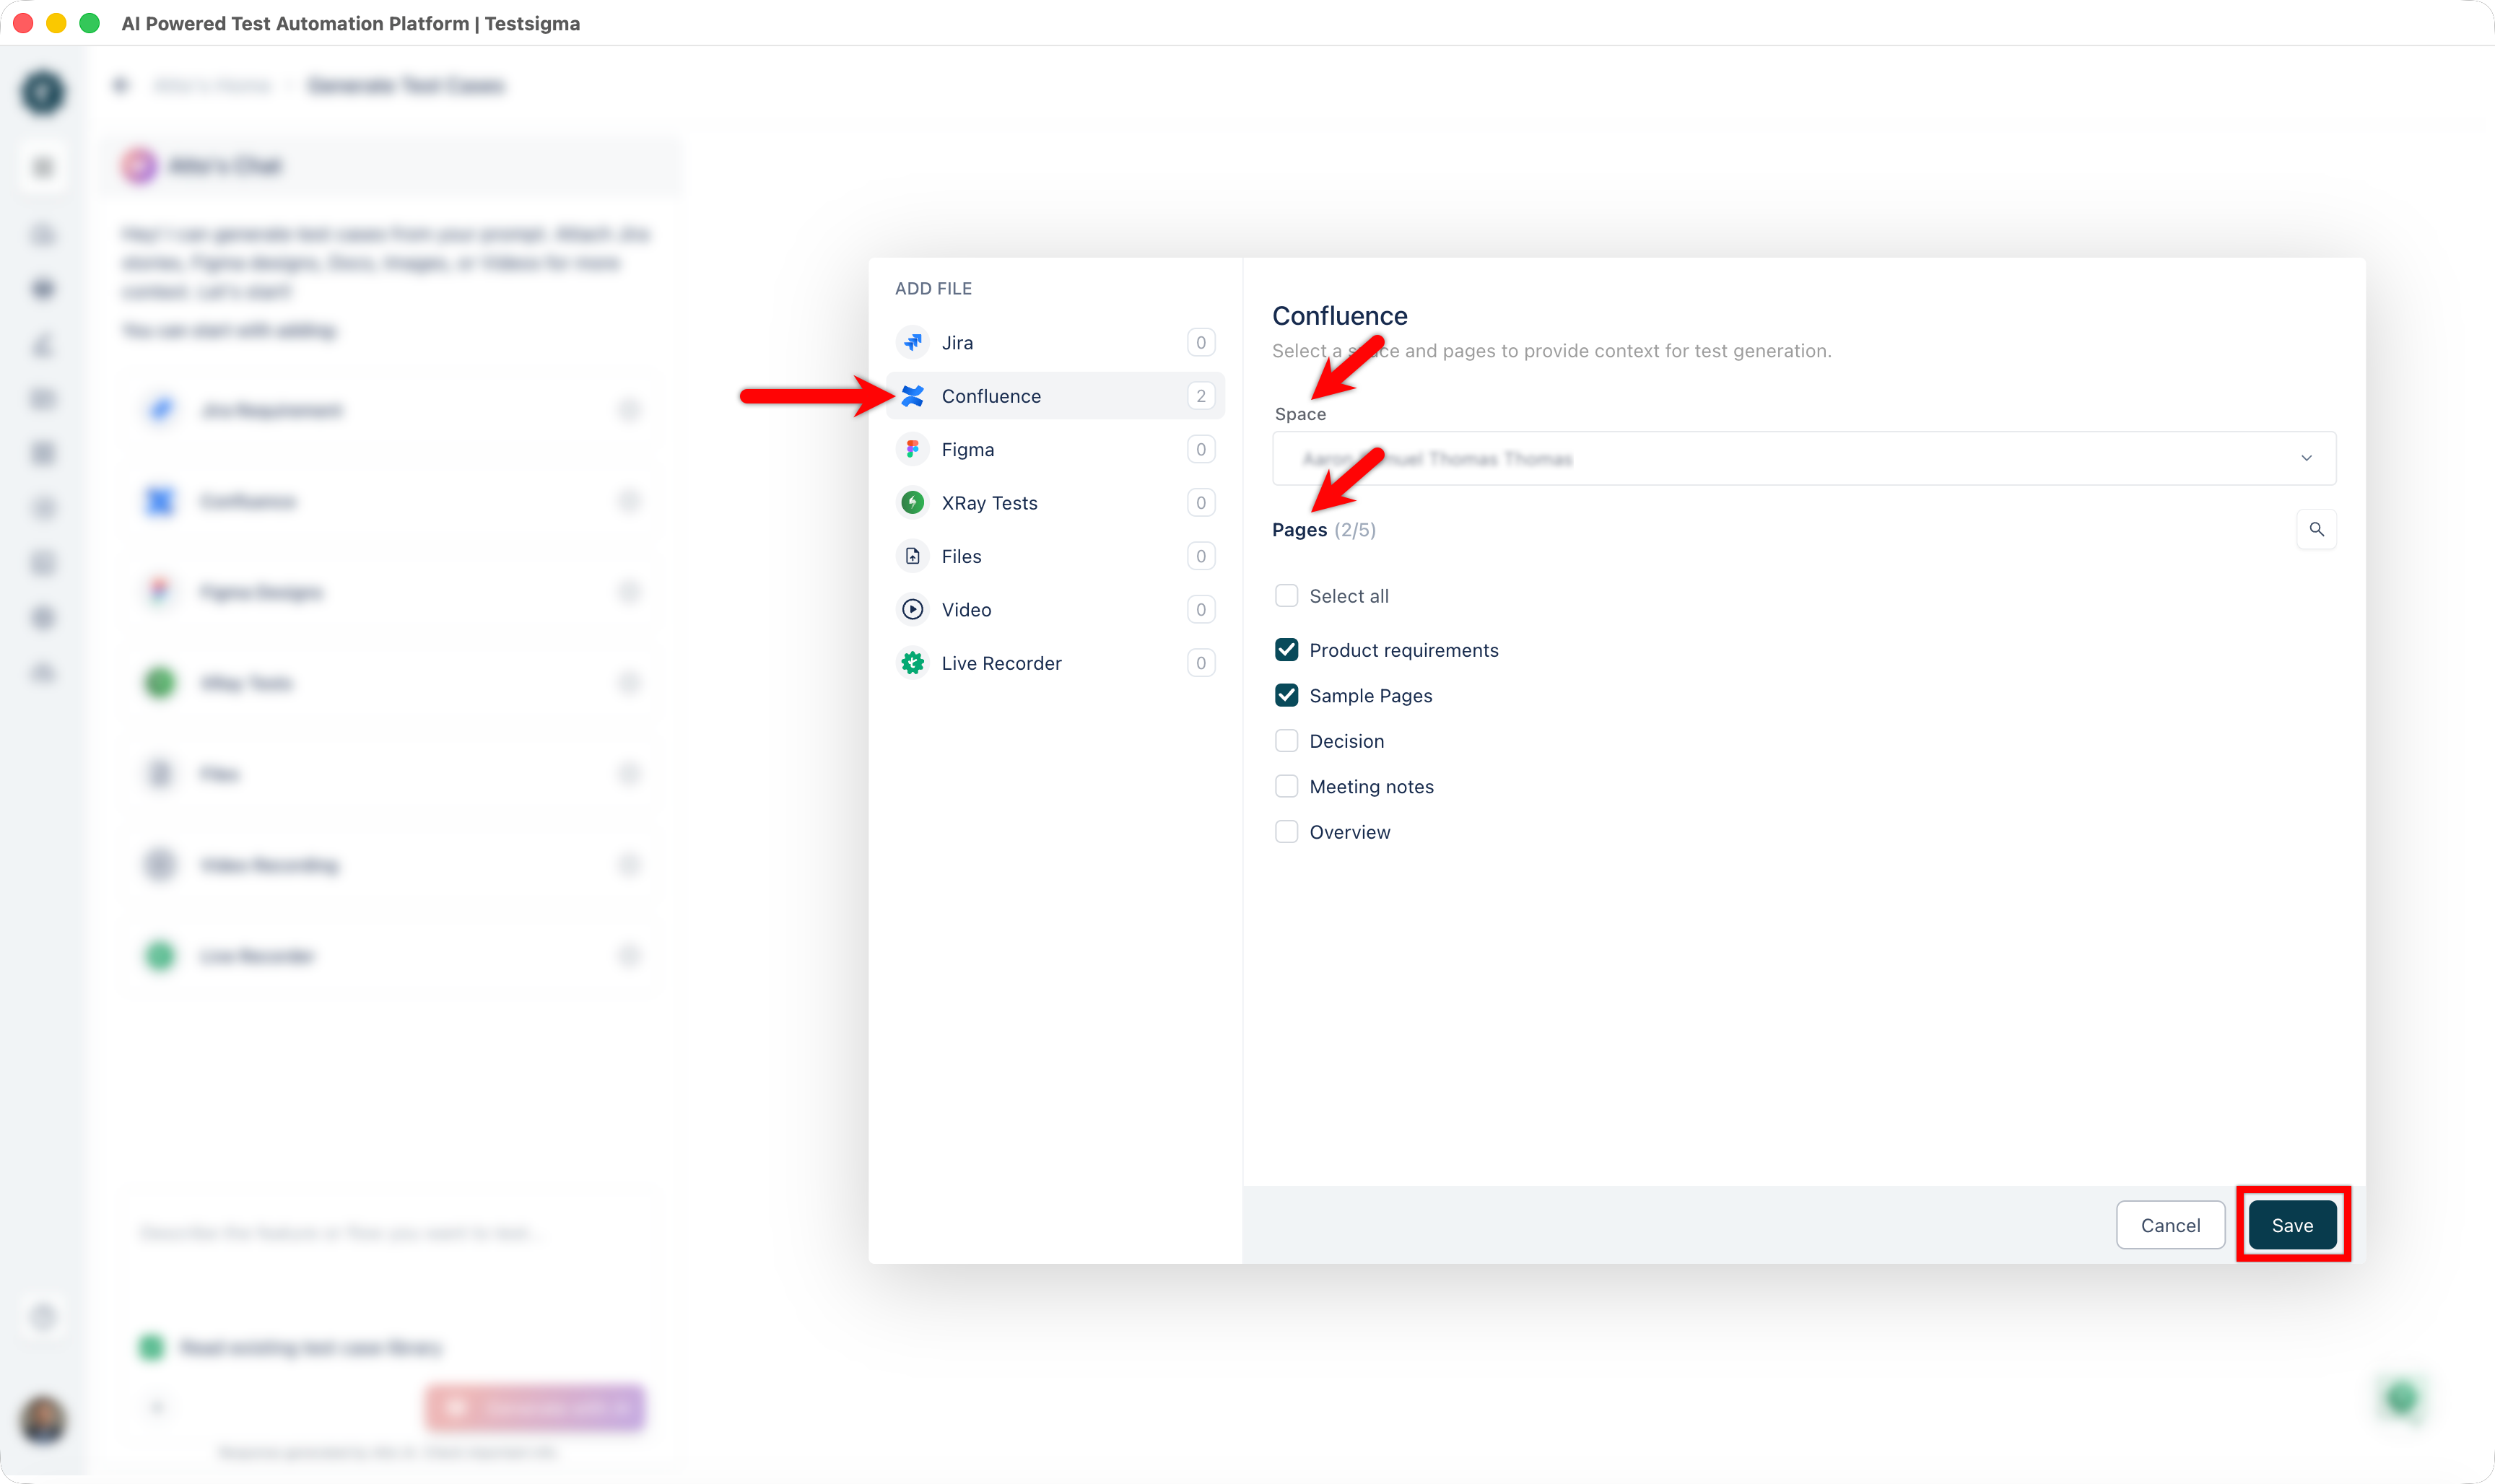Click the Meeting notes label
Image resolution: width=2495 pixels, height=1484 pixels.
click(x=1371, y=787)
